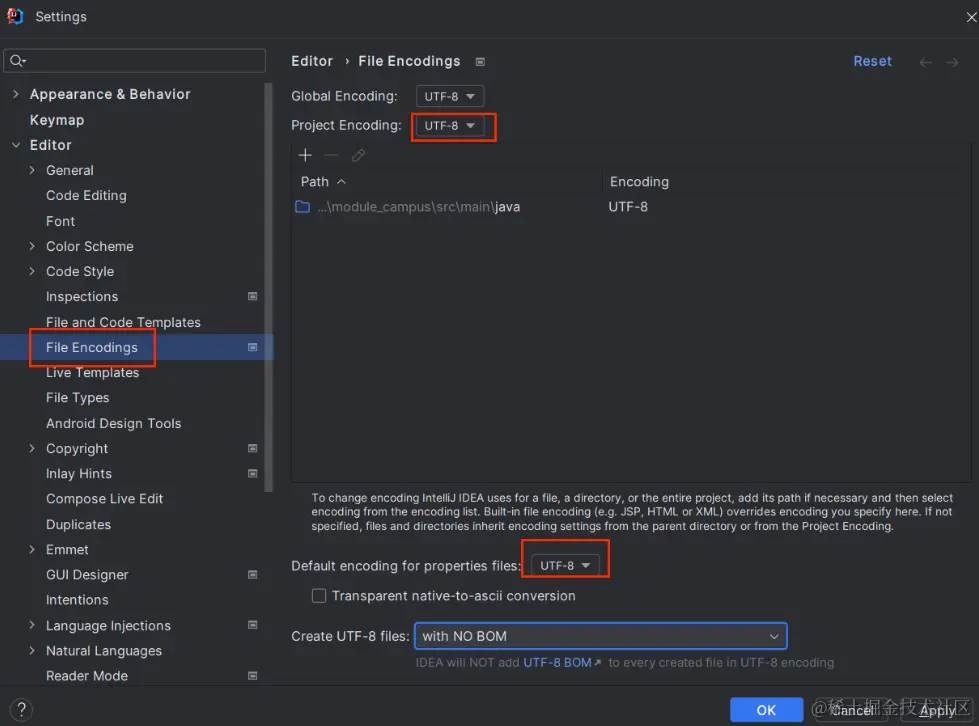The image size is (979, 726).
Task: Select the module_campus\src\main\java path row
Action: 631,207
